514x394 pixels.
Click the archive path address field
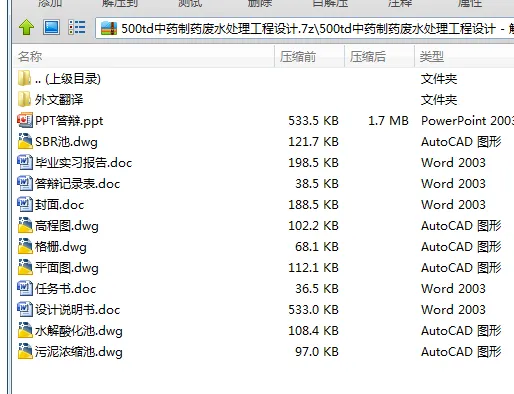pyautogui.click(x=305, y=29)
